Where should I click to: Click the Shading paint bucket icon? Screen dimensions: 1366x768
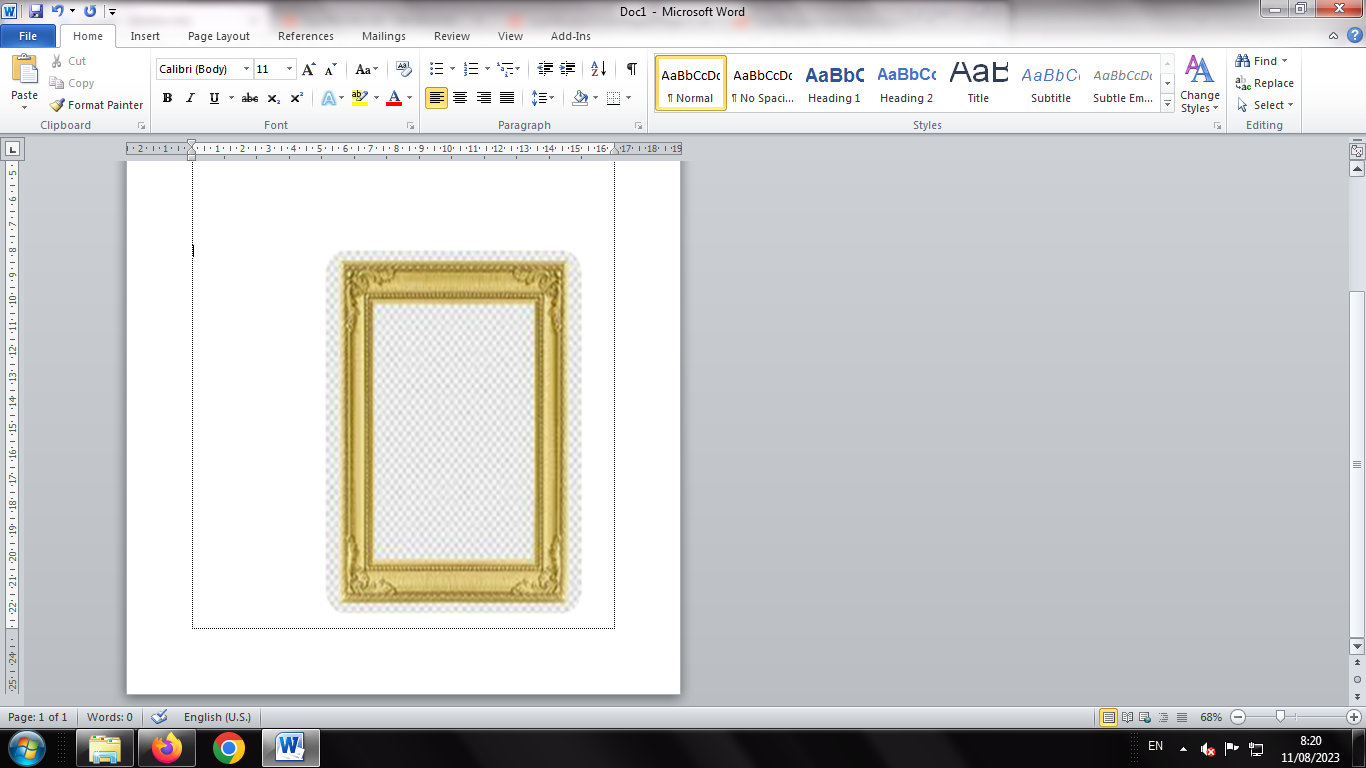pos(580,98)
